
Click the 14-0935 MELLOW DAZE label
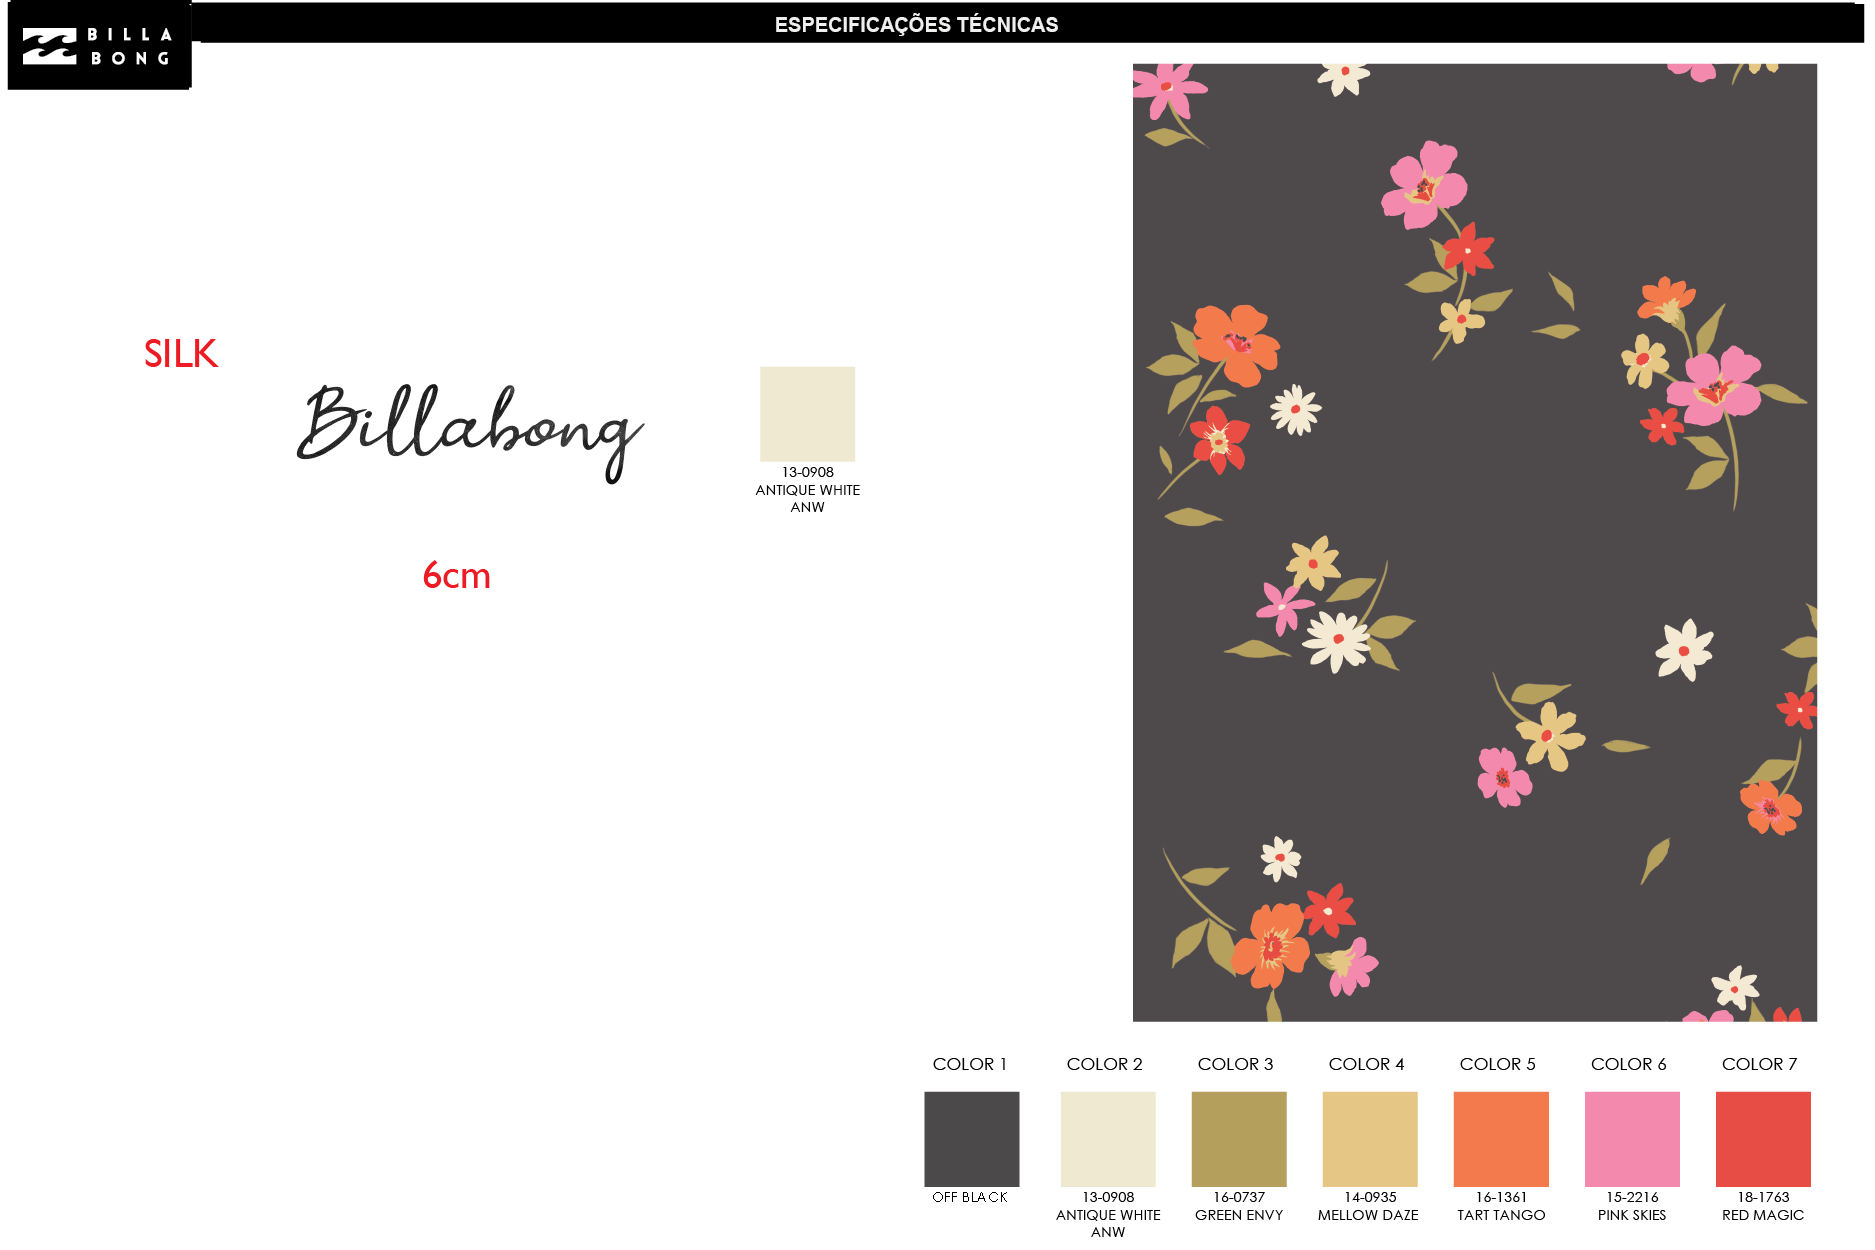1369,1206
